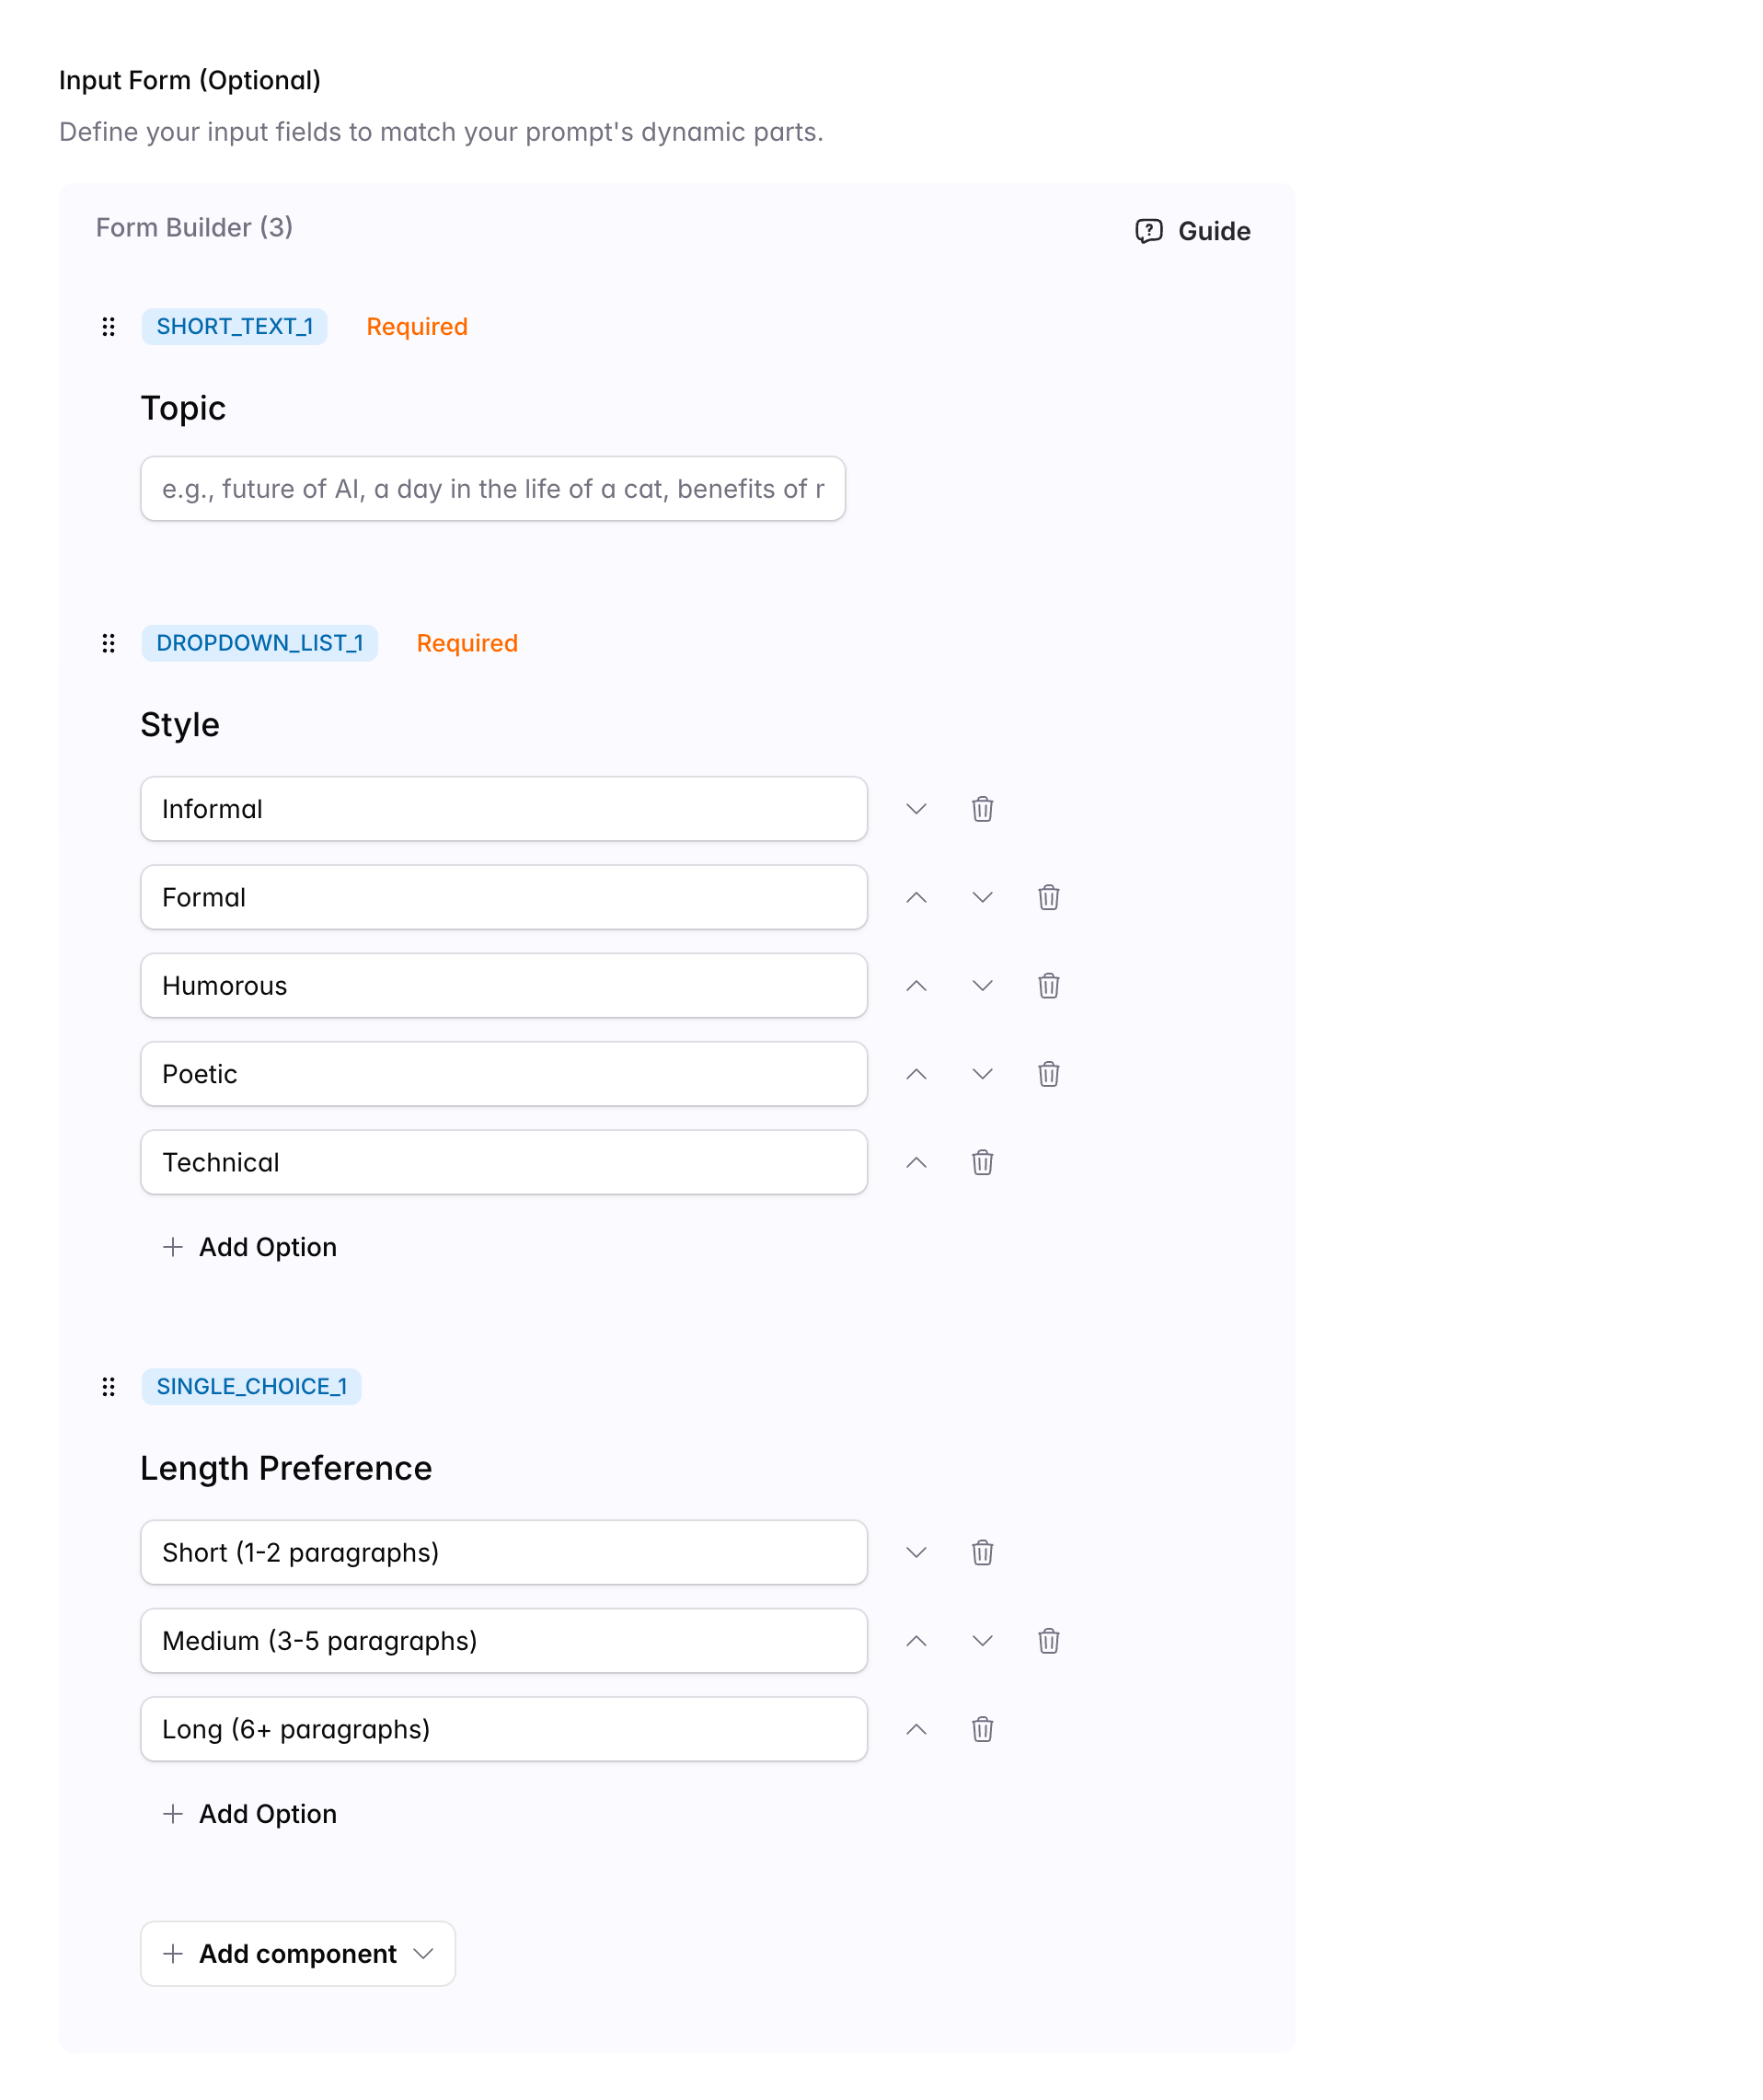The width and height of the screenshot is (1763, 2100).
Task: Click the drag handle for DROPDOWN_LIST_1
Action: tap(109, 643)
